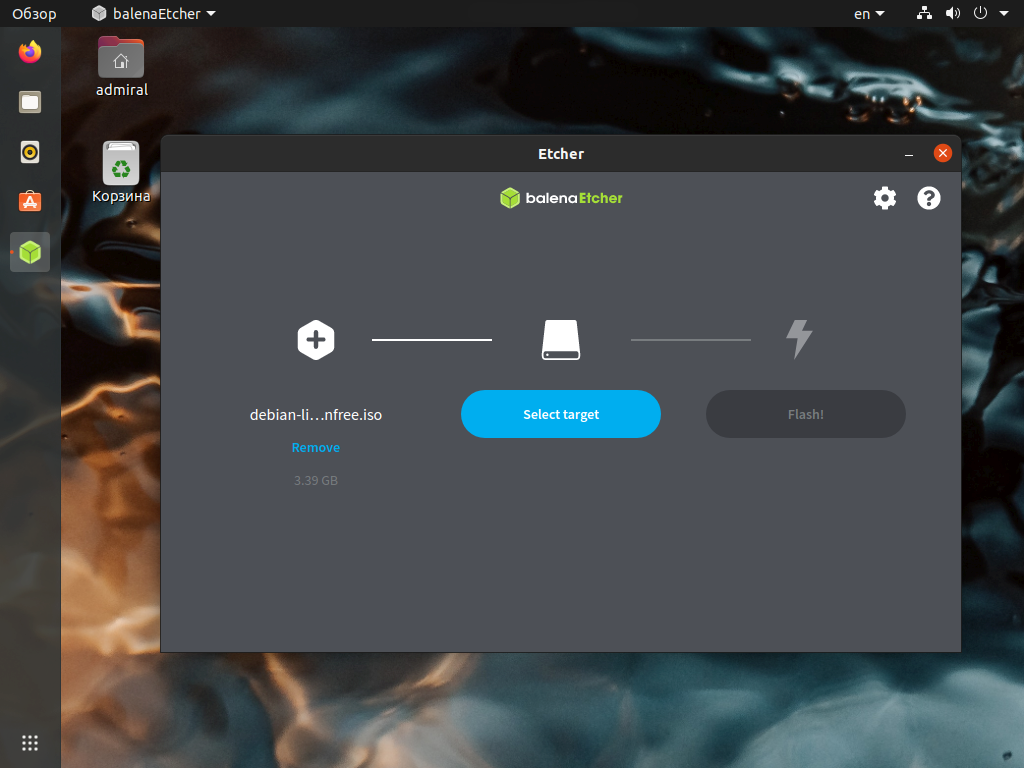Click the disabled Flash! button
1024x768 pixels.
pyautogui.click(x=805, y=414)
